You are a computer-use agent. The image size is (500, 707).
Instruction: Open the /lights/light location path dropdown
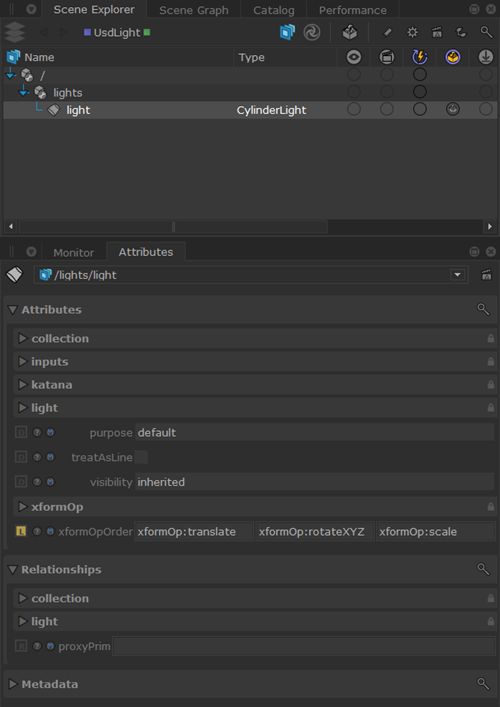tap(458, 275)
